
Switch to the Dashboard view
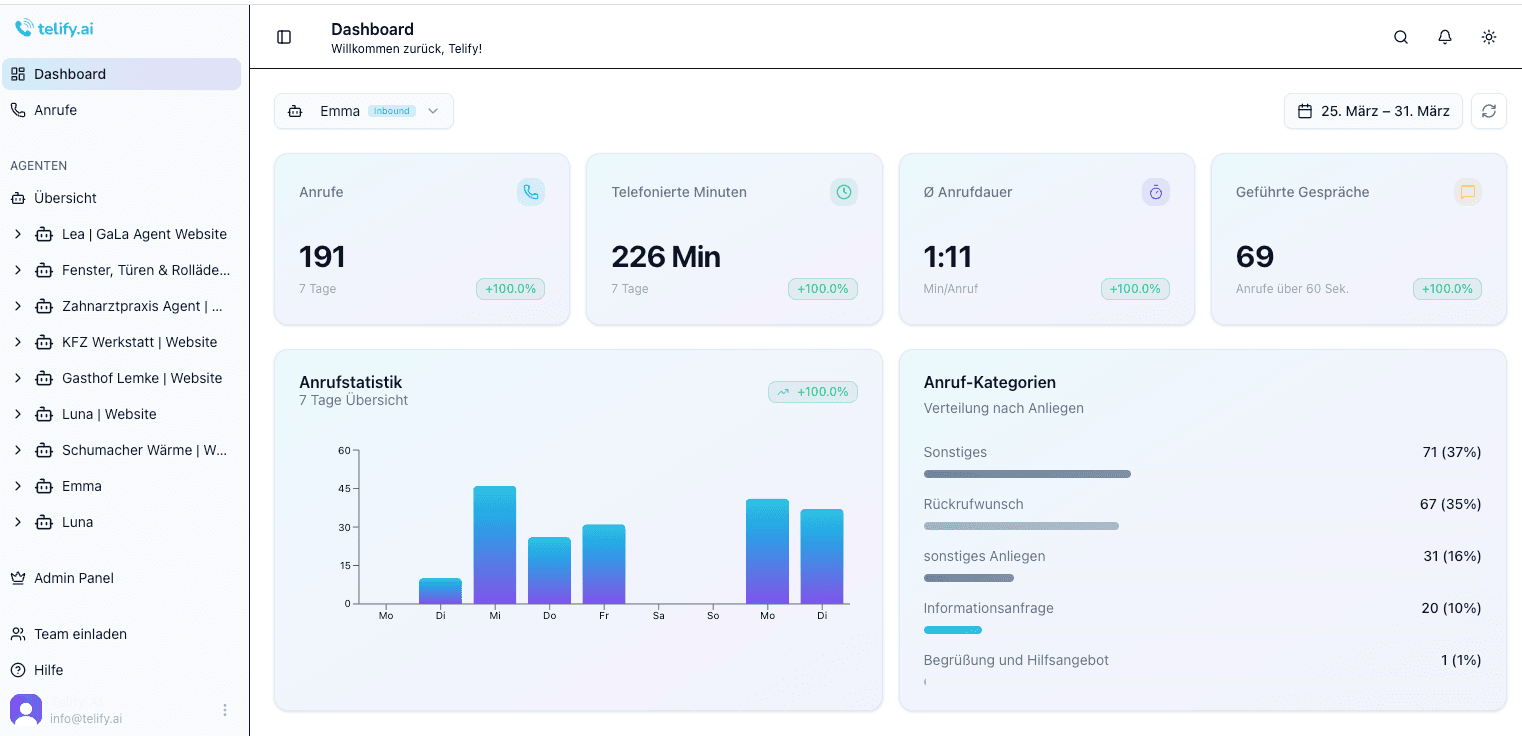pyautogui.click(x=70, y=73)
